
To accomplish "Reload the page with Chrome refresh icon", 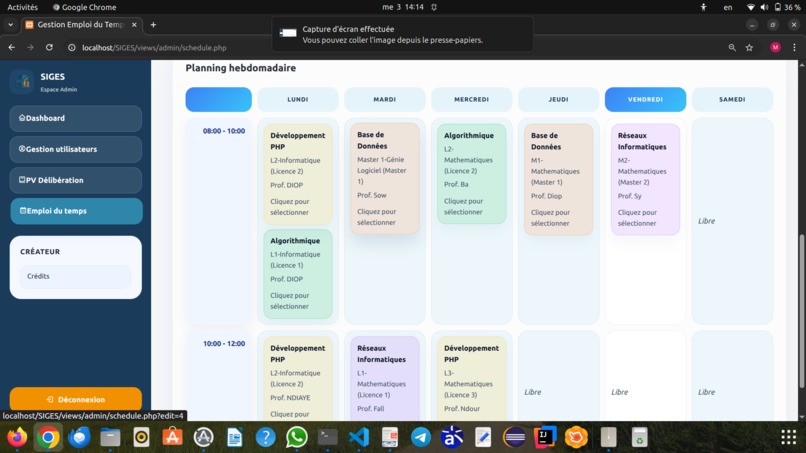I will point(49,47).
